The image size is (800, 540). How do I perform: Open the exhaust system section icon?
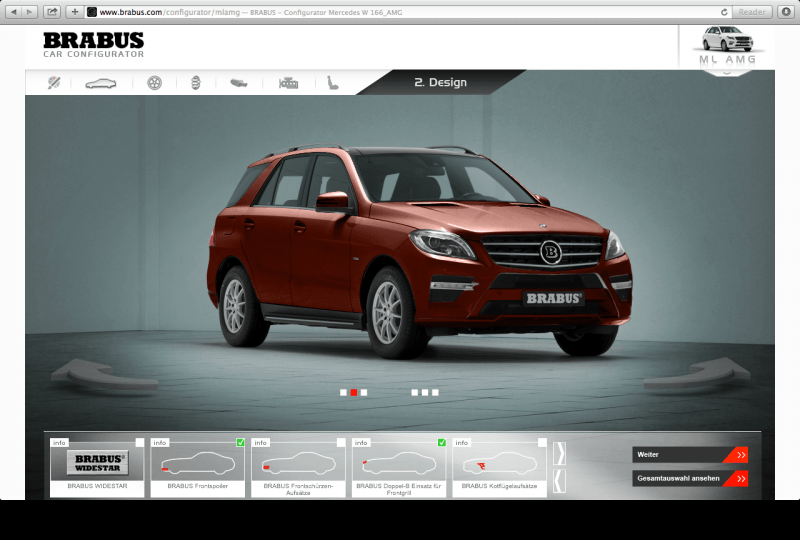239,83
